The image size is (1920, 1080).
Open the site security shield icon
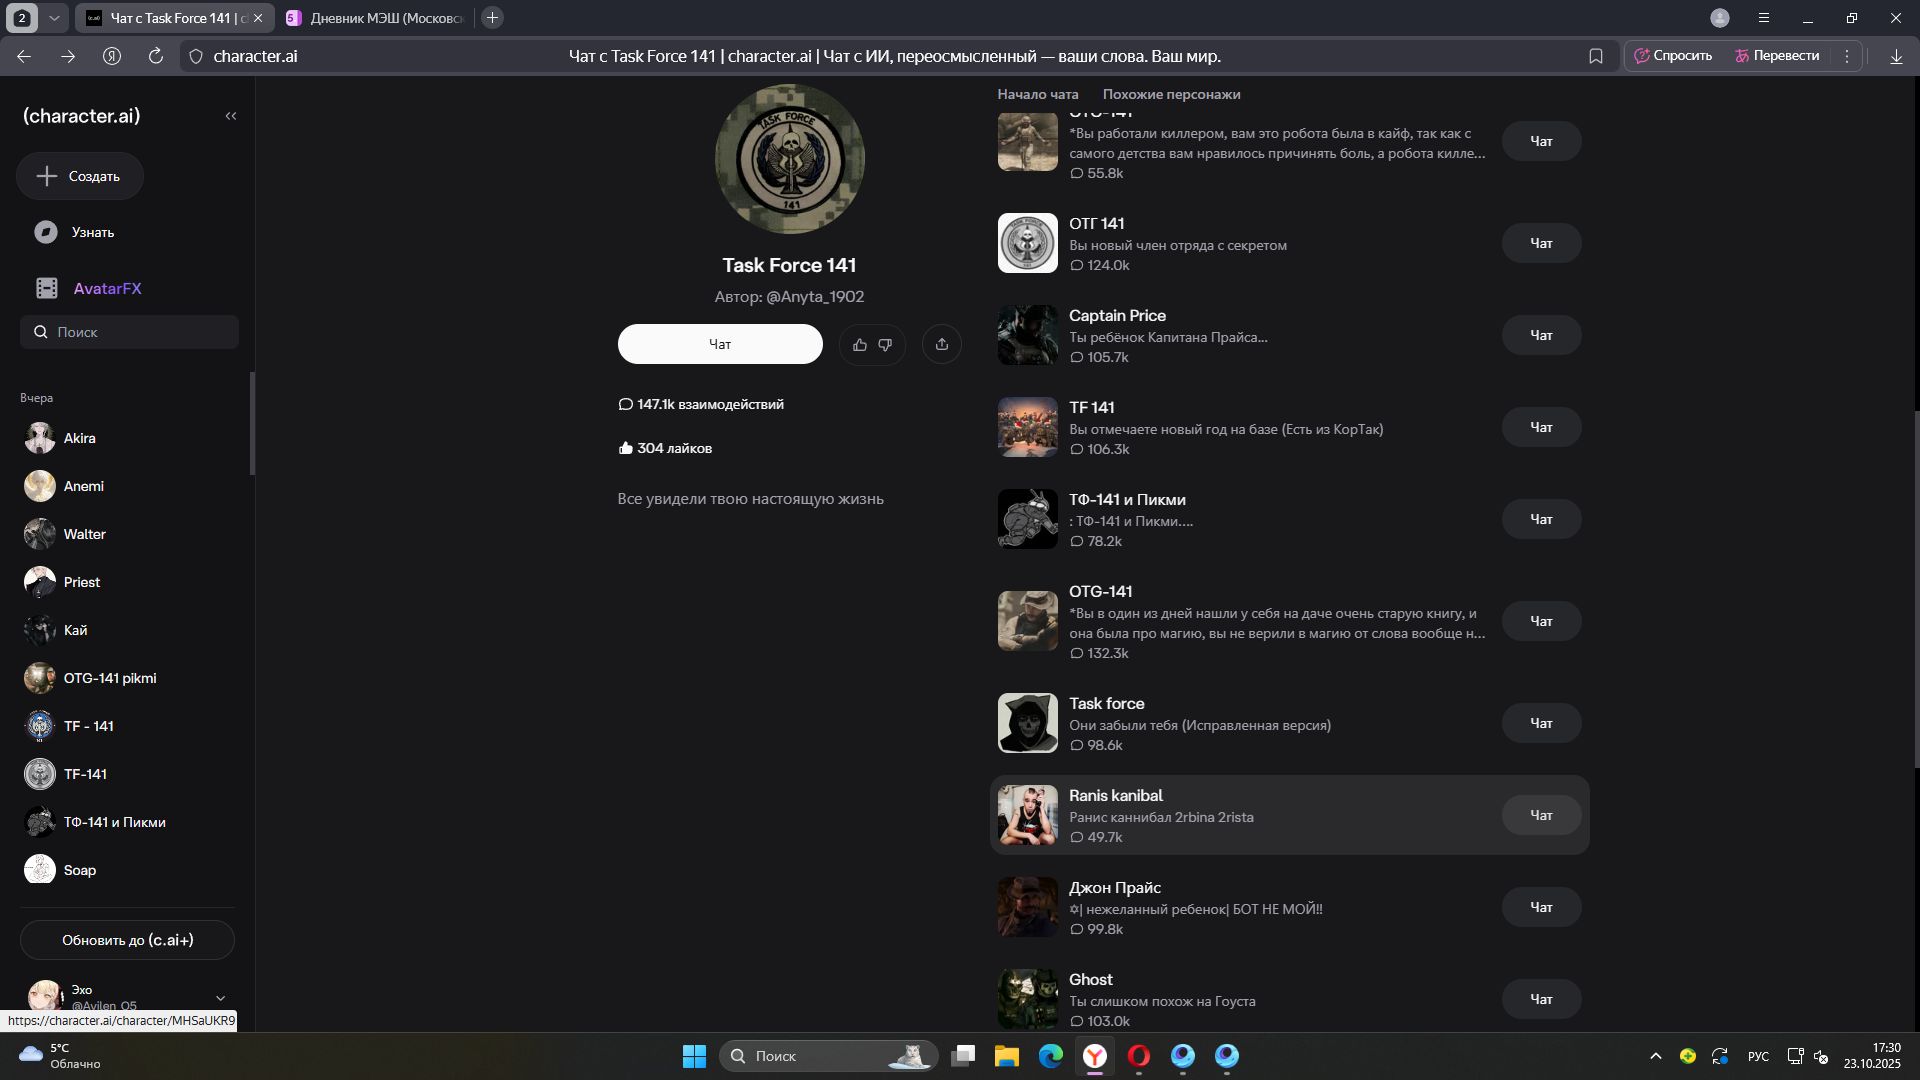196,56
